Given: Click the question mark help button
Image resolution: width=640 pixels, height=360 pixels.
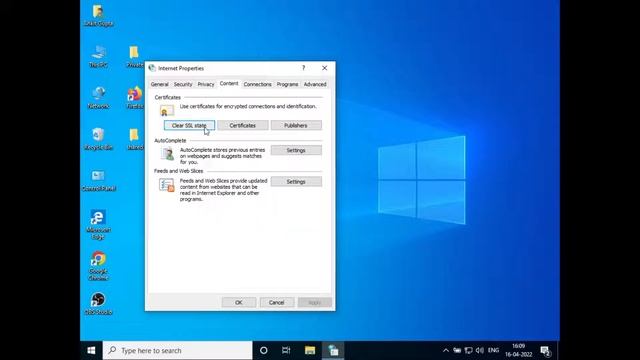Looking at the screenshot, I should 303,68.
